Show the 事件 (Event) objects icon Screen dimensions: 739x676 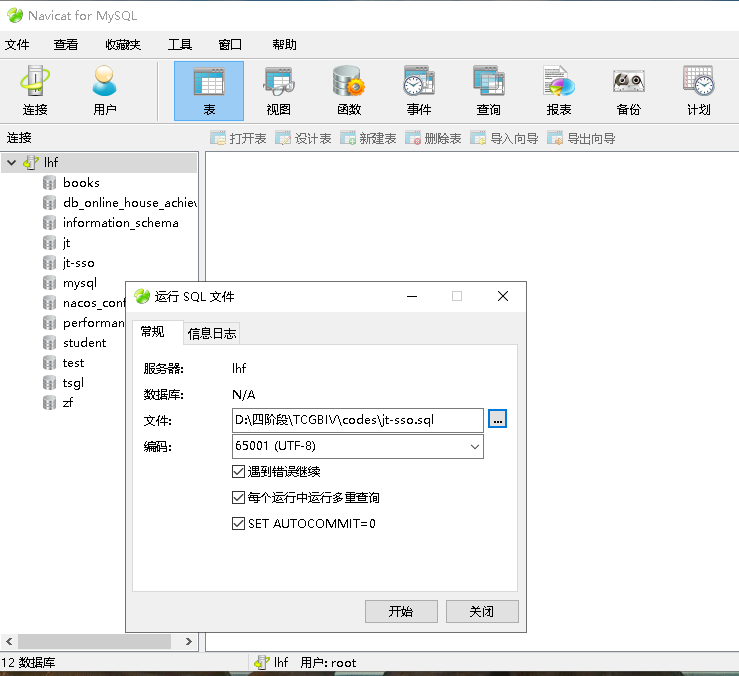click(x=419, y=91)
